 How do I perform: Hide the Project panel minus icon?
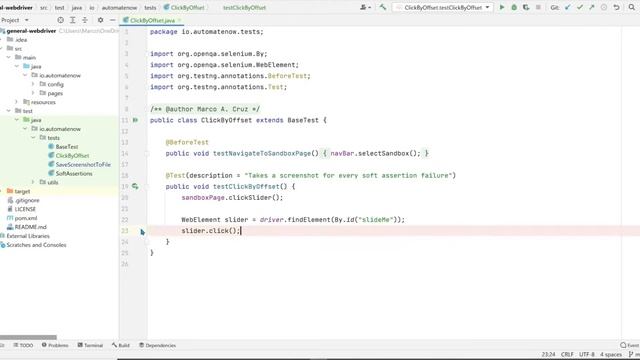(112, 20)
